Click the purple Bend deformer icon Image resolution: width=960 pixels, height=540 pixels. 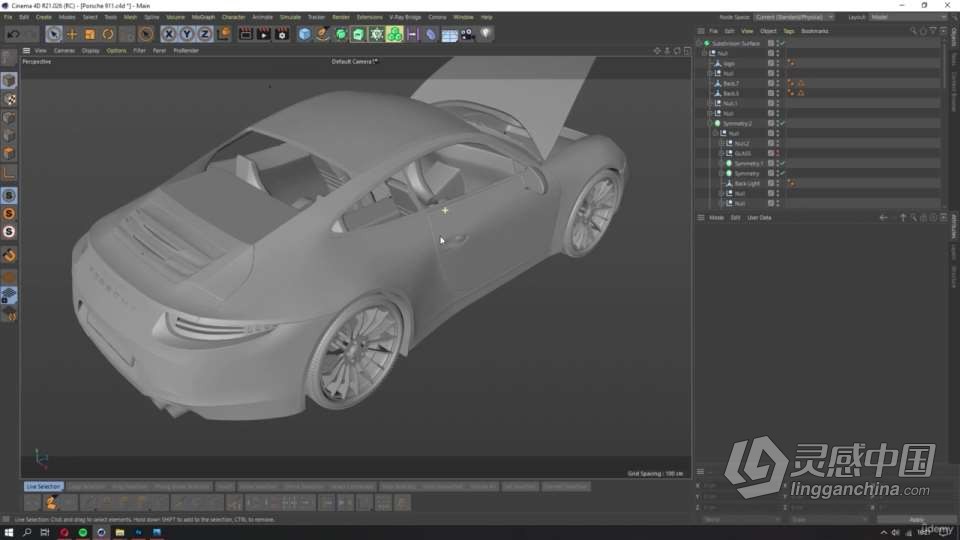431,34
